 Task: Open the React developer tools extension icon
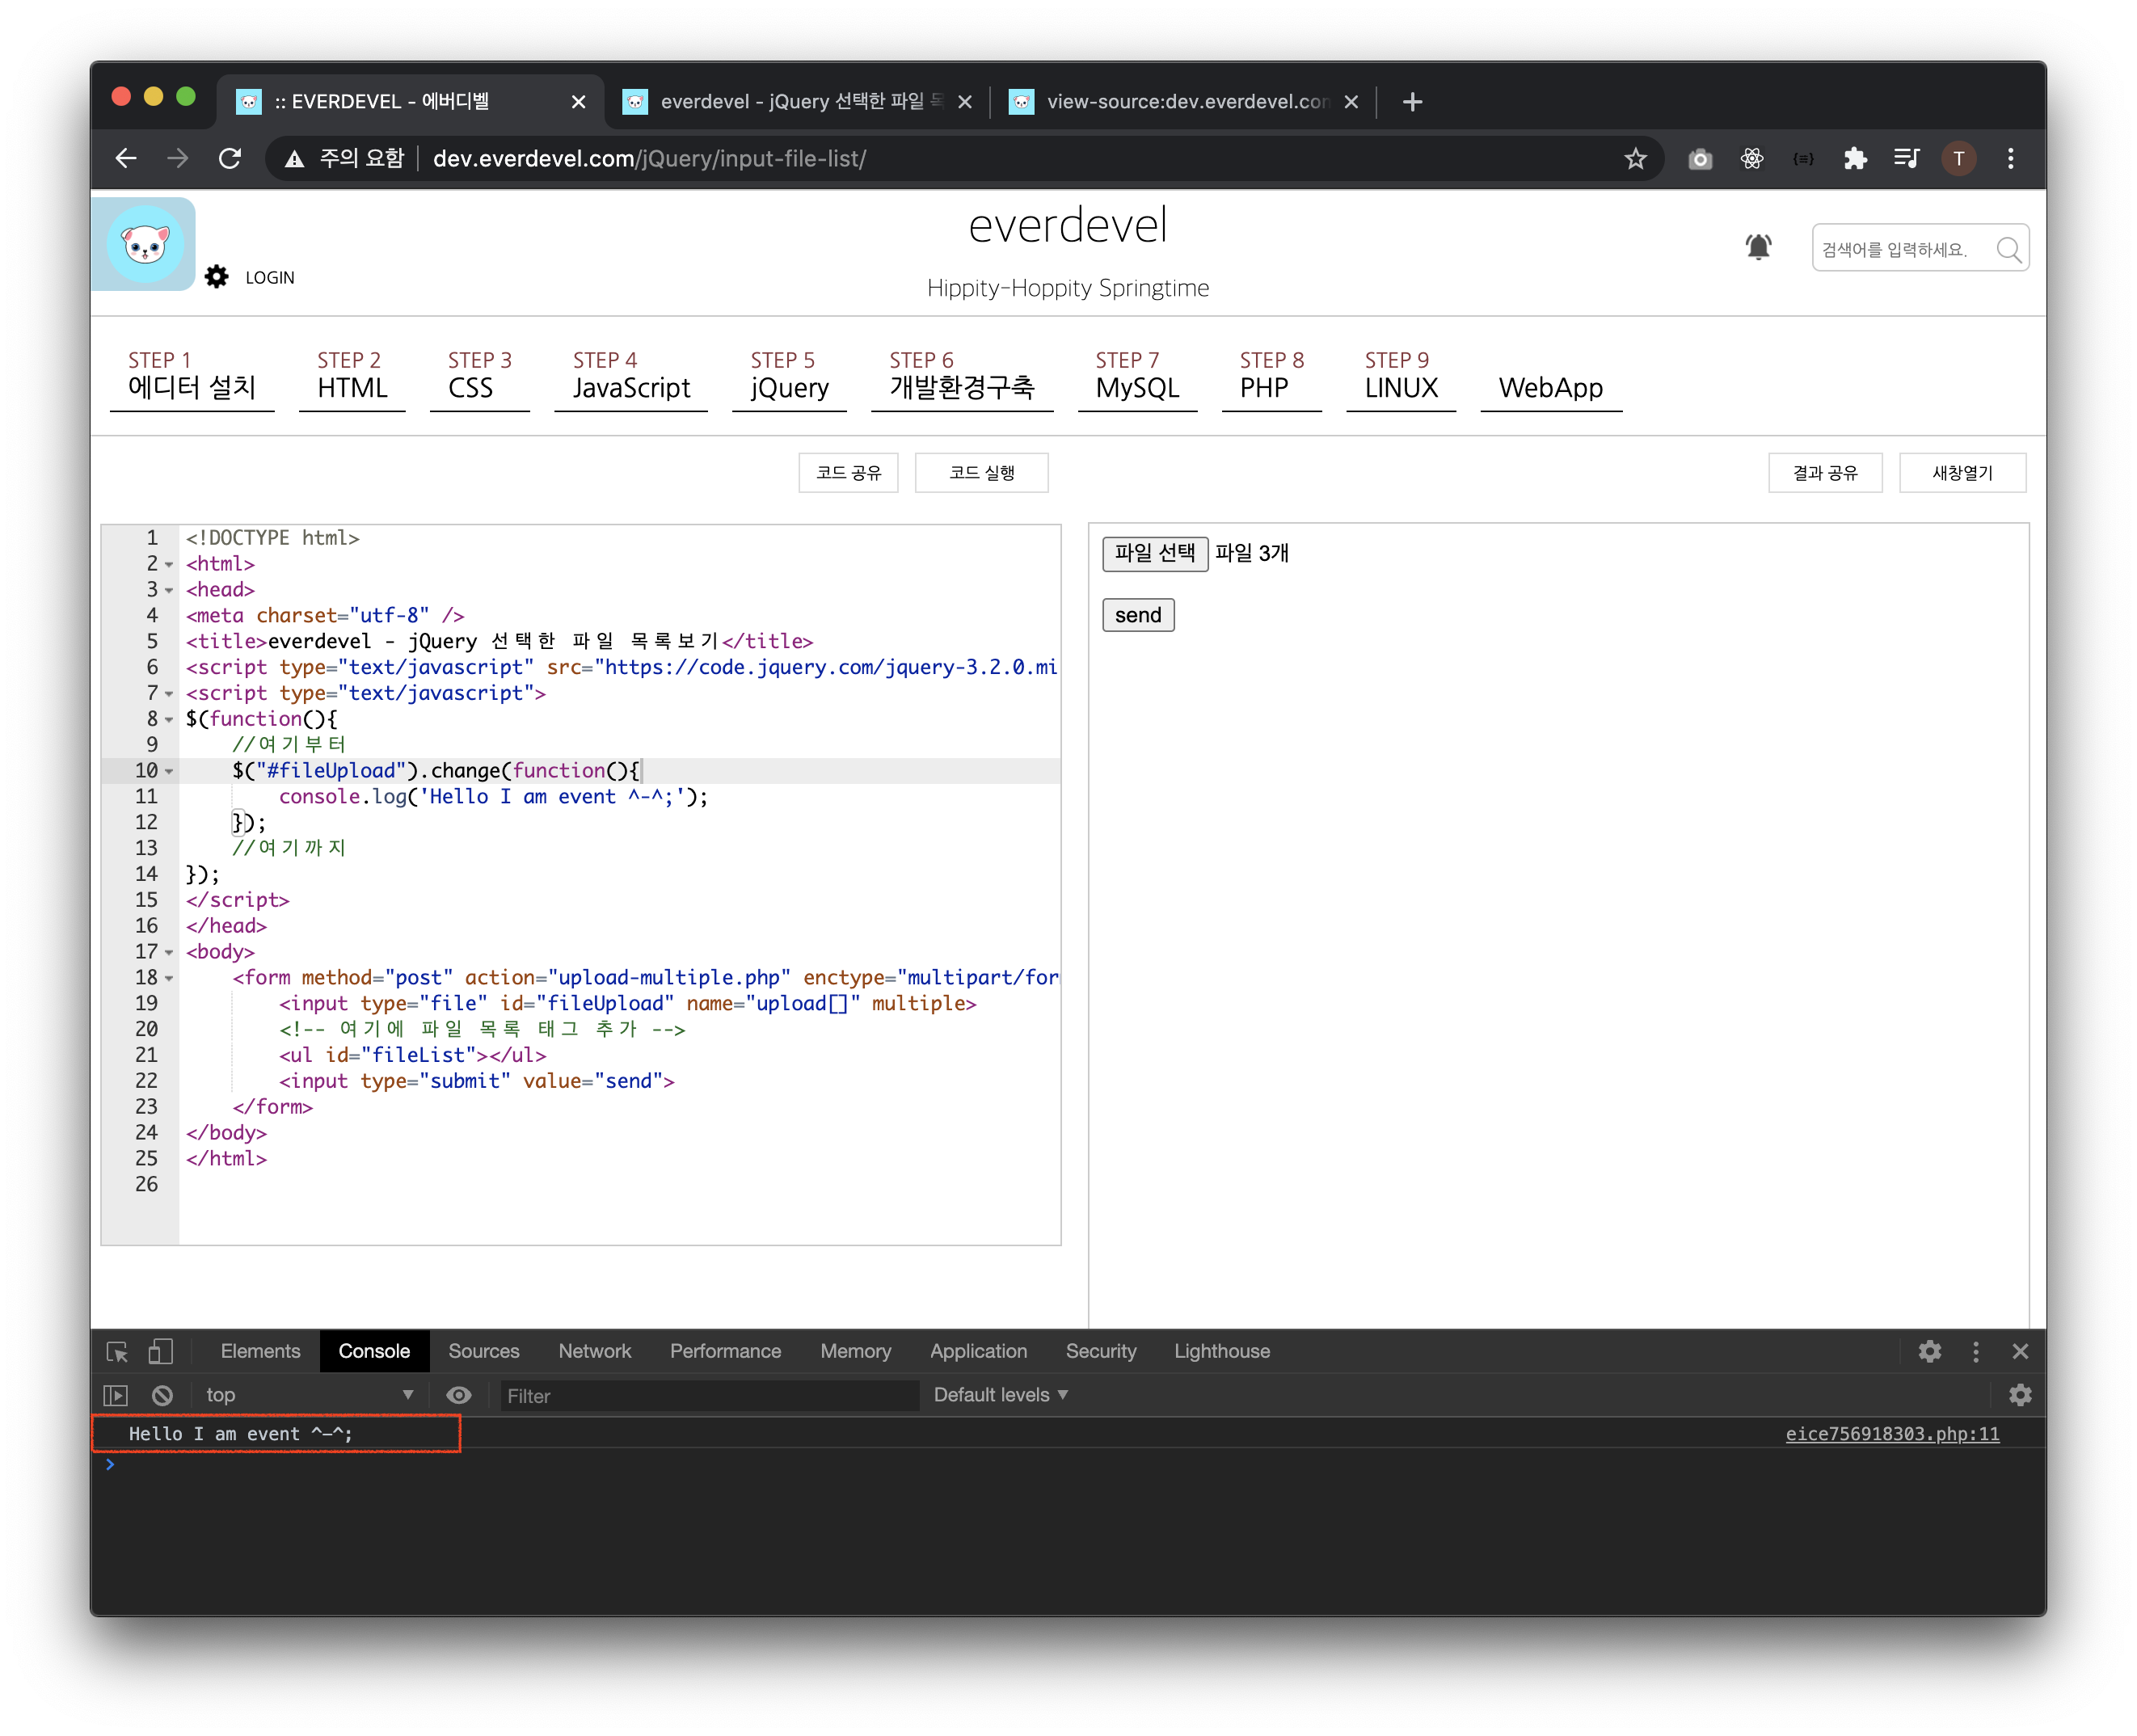[1752, 158]
